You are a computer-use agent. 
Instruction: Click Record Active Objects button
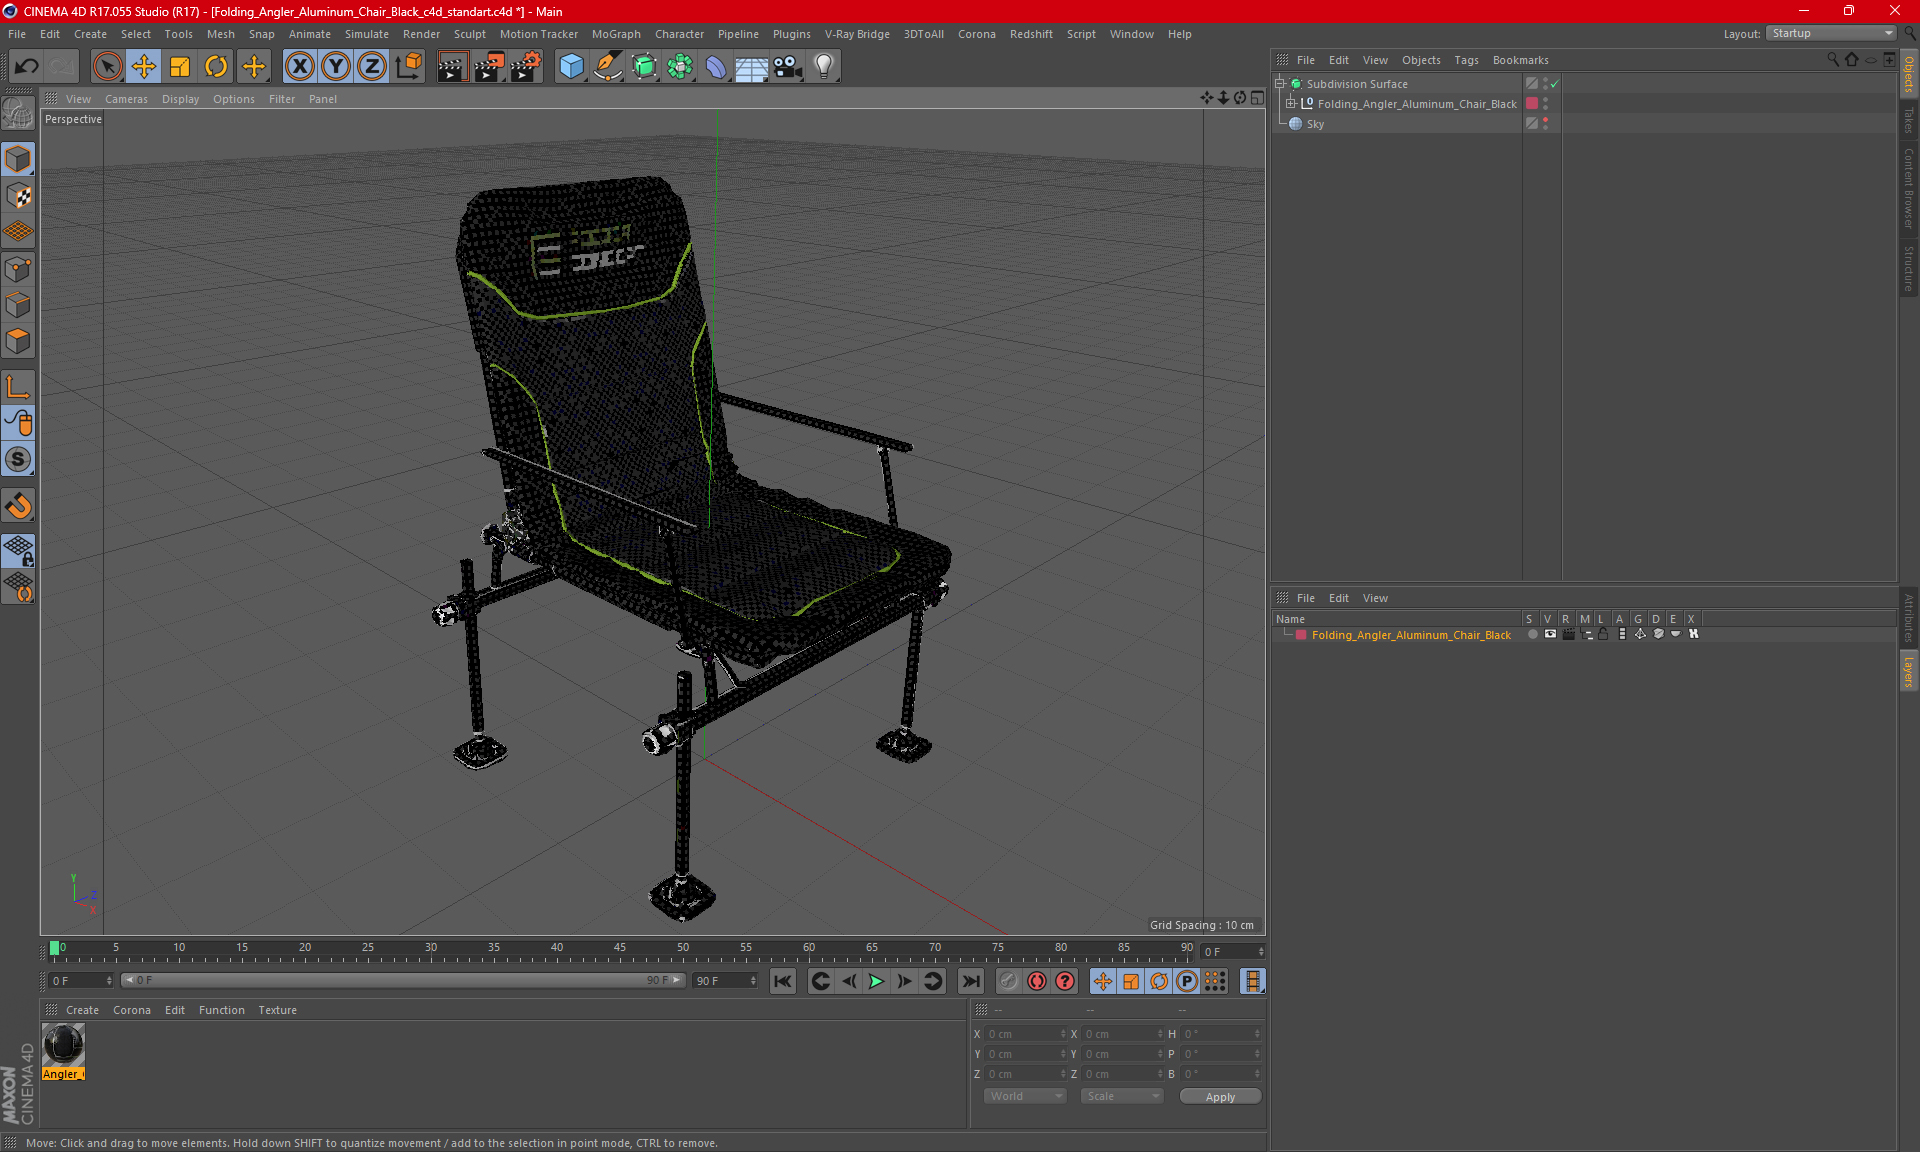tap(1008, 981)
